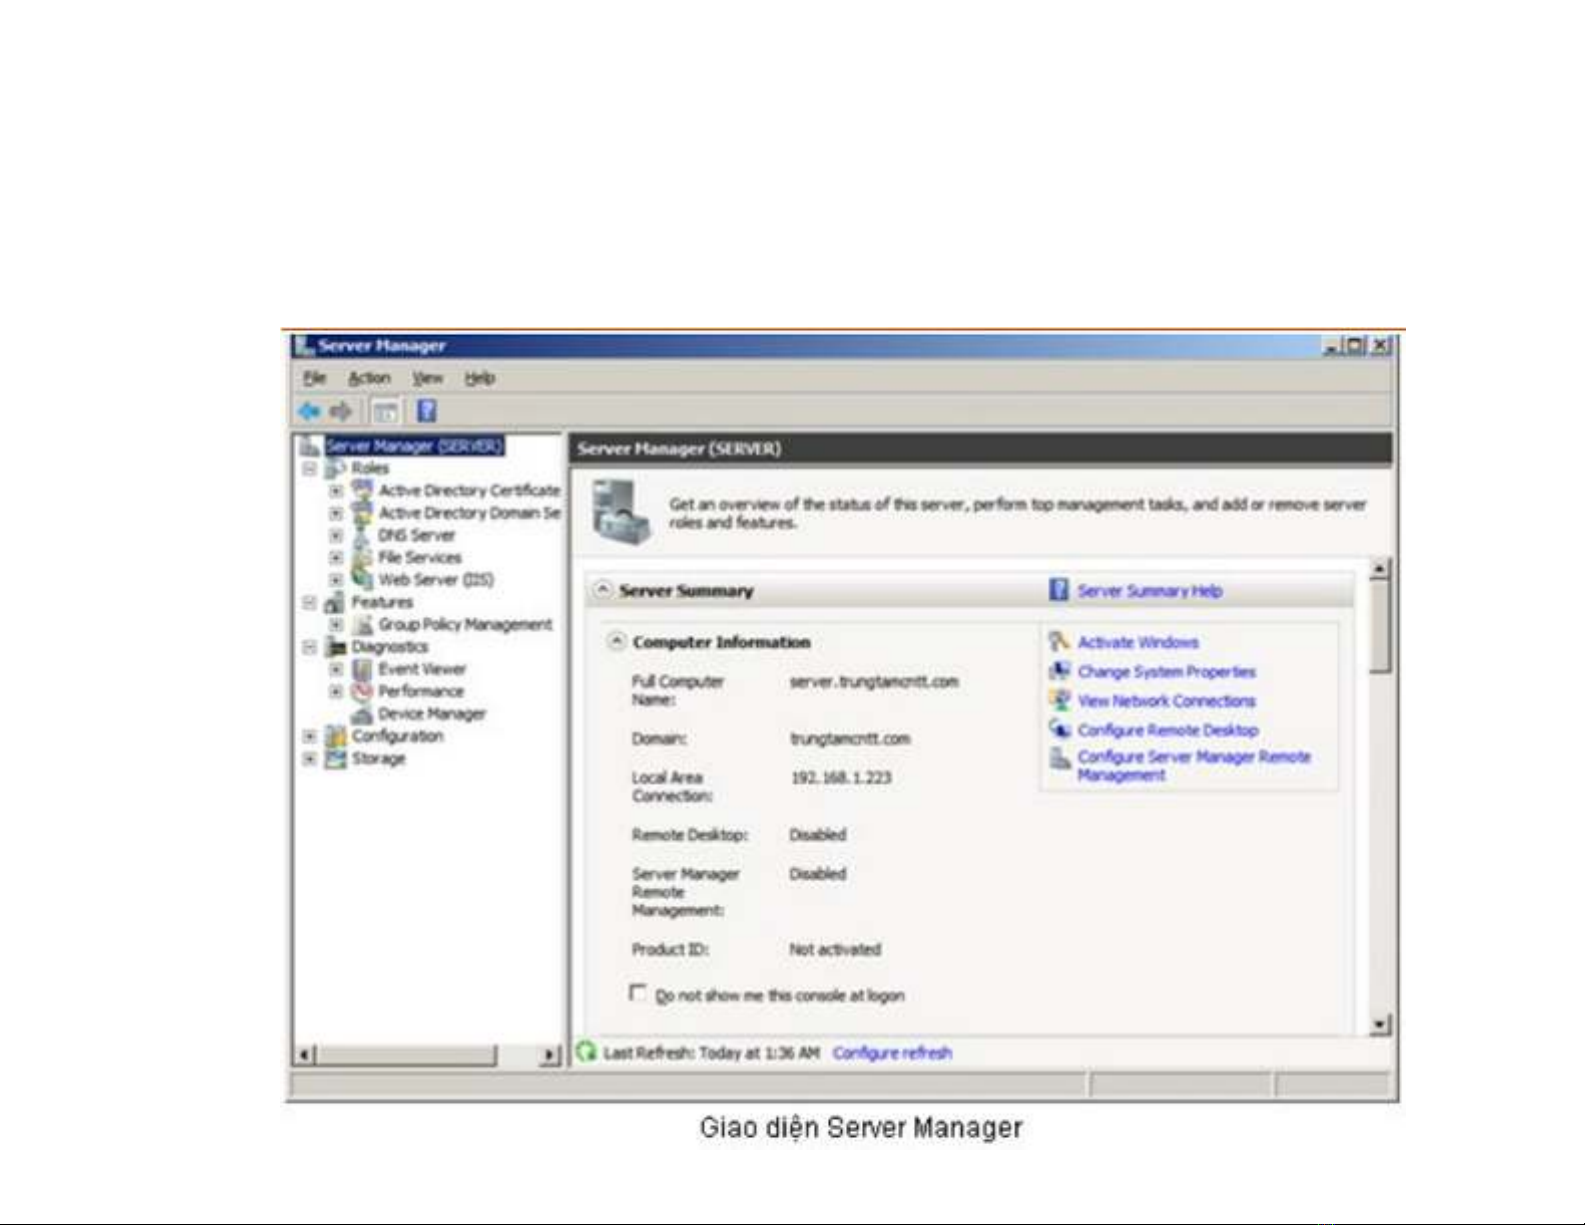Click the Change System Properties icon

point(1060,671)
